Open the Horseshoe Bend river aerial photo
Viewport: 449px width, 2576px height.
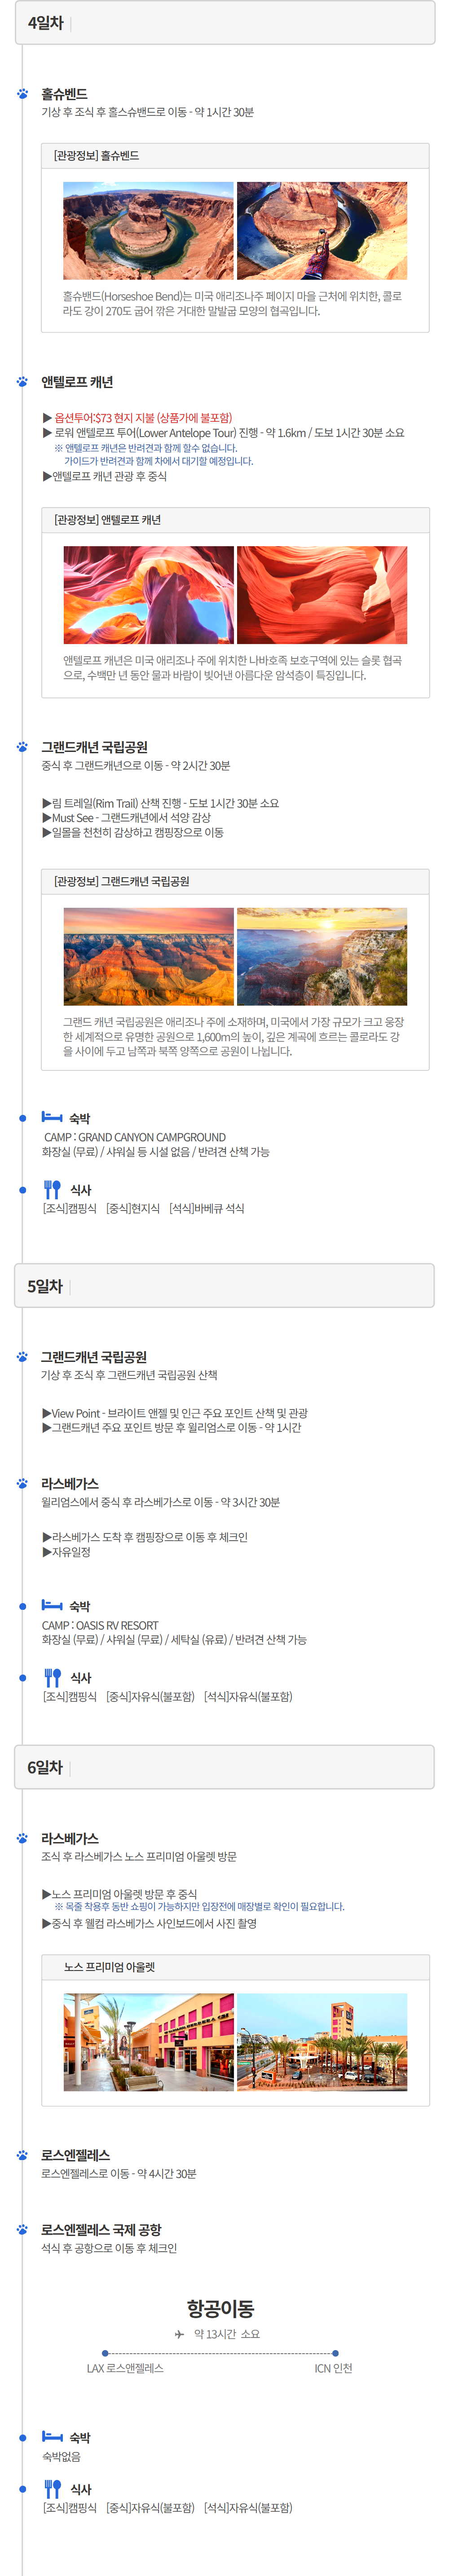point(148,231)
